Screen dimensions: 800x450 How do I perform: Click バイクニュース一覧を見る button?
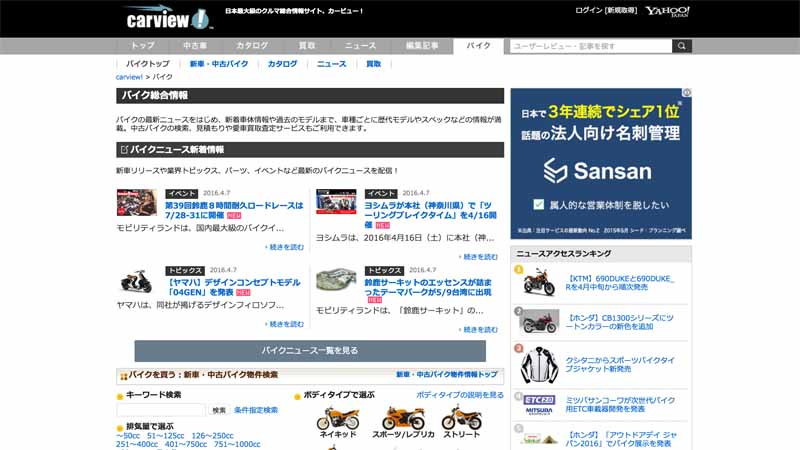(x=310, y=351)
